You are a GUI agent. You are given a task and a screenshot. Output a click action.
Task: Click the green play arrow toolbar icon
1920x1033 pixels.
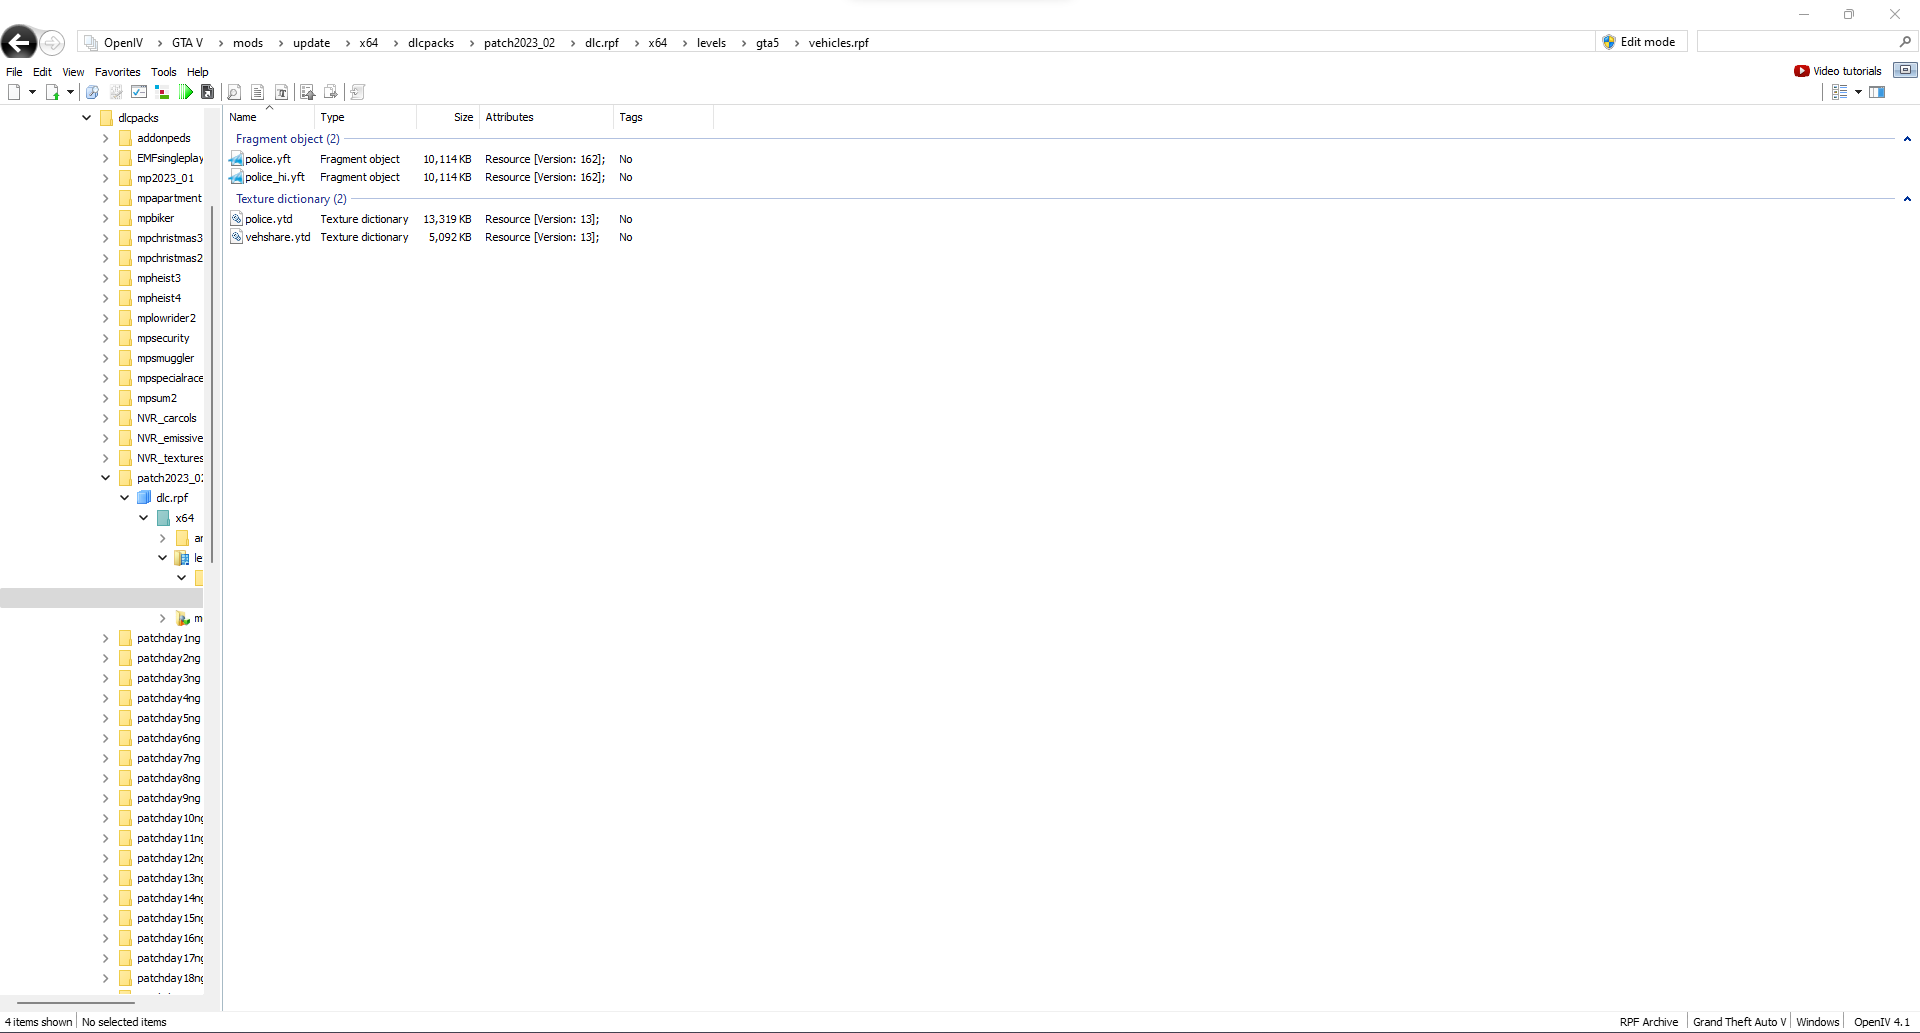click(x=185, y=92)
